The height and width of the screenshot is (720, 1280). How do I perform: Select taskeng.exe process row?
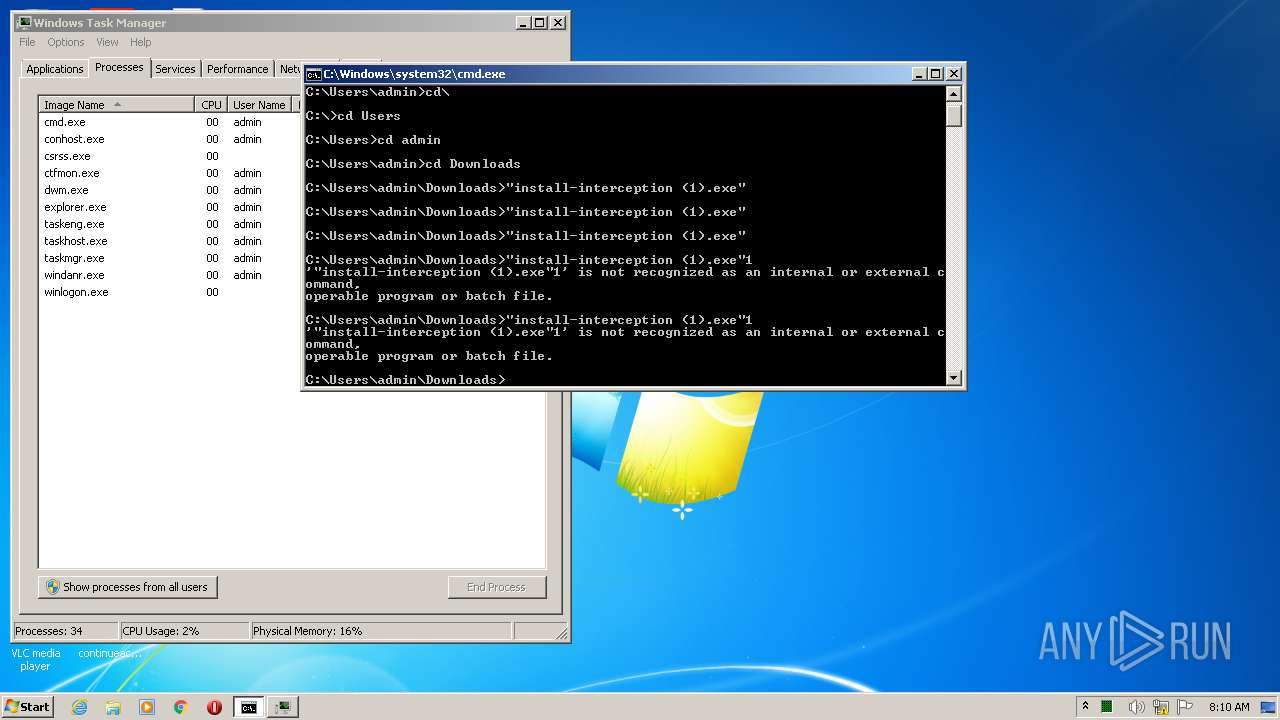click(170, 224)
